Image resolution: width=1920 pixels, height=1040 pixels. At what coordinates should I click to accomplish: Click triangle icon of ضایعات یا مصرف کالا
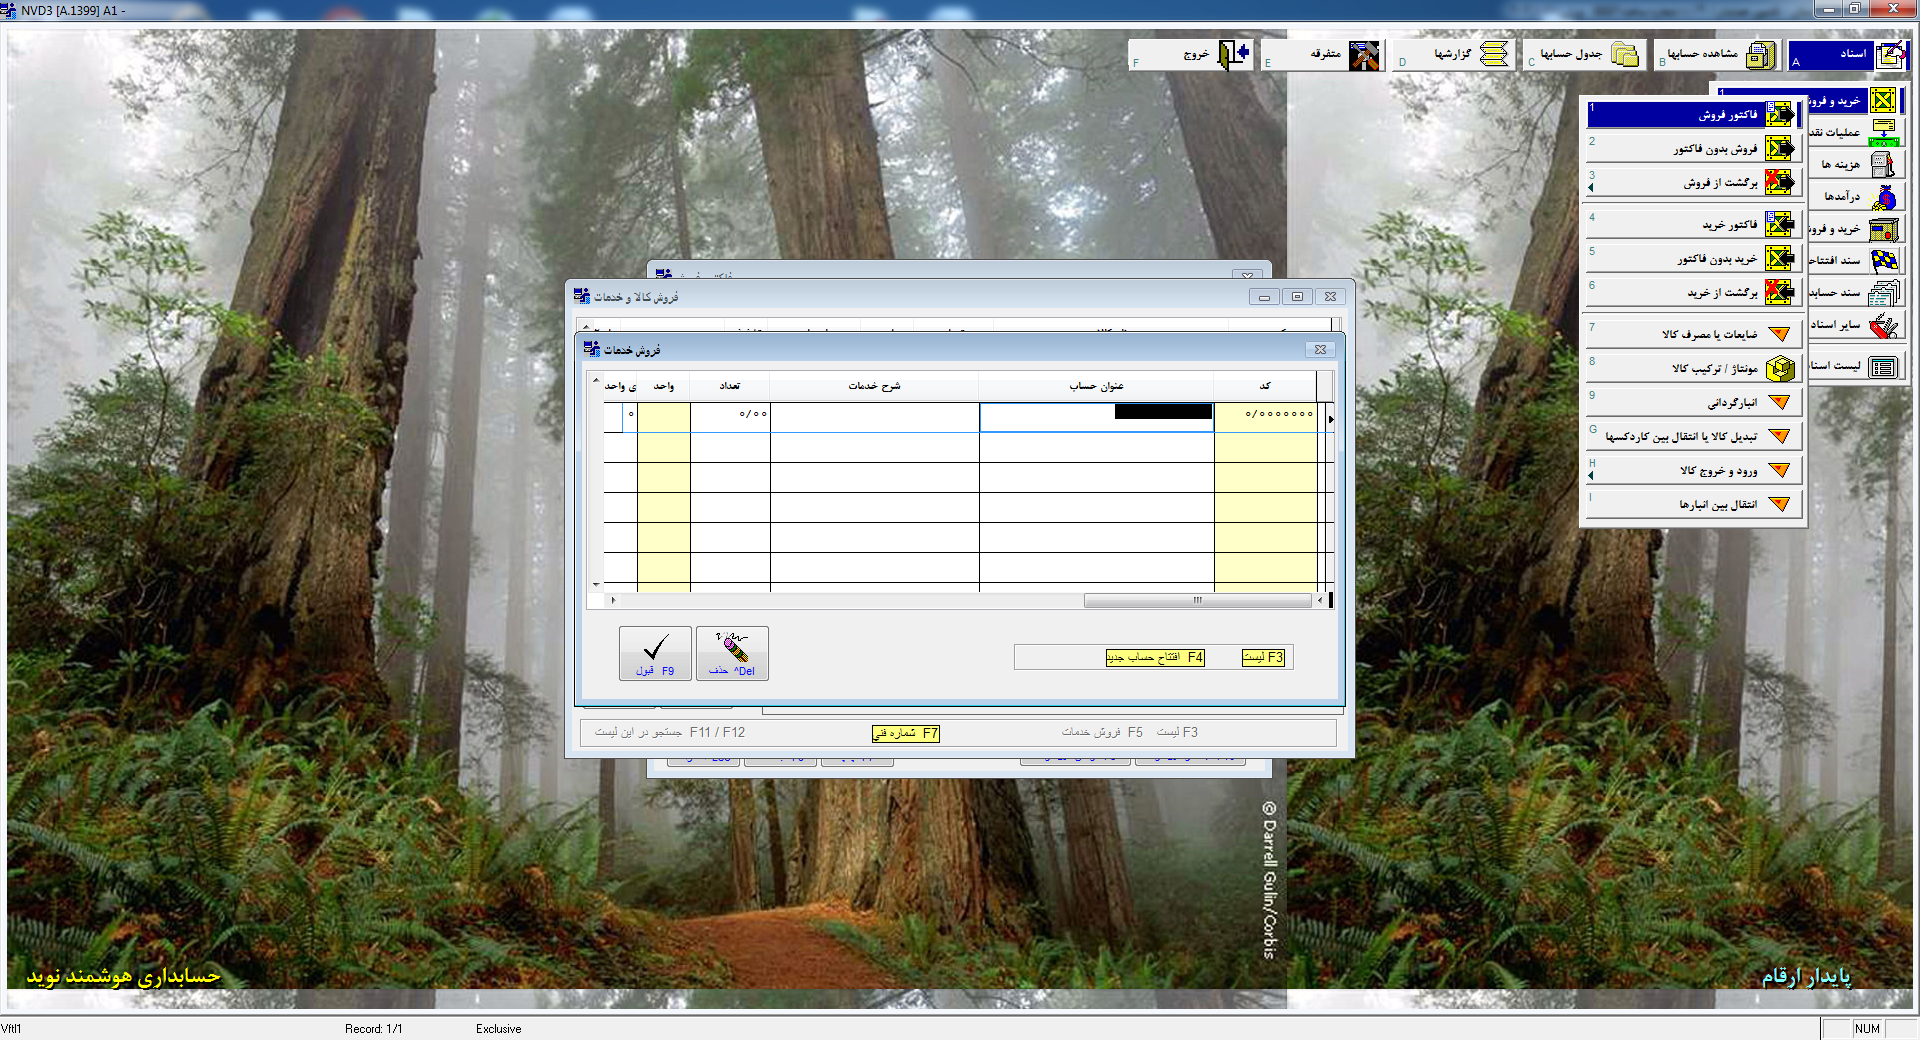coord(1779,334)
